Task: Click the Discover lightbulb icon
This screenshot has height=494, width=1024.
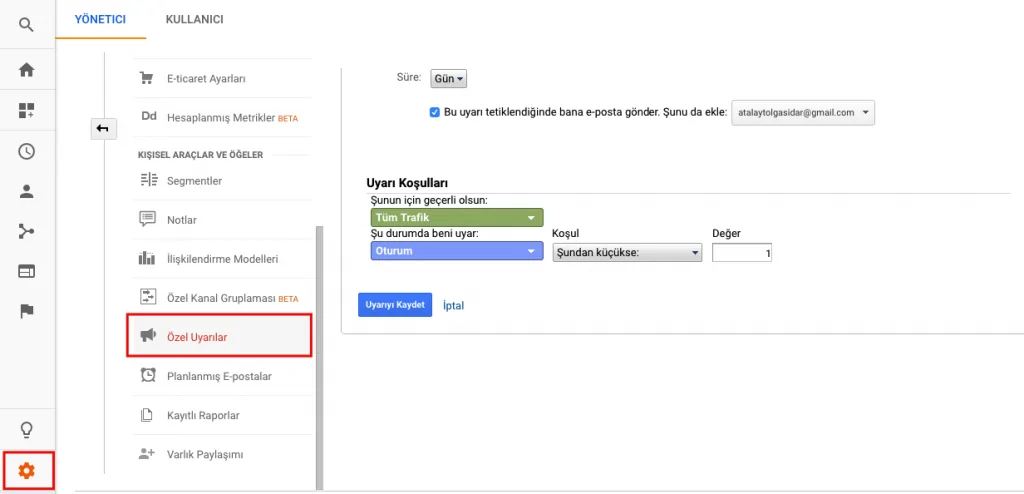Action: click(x=26, y=429)
